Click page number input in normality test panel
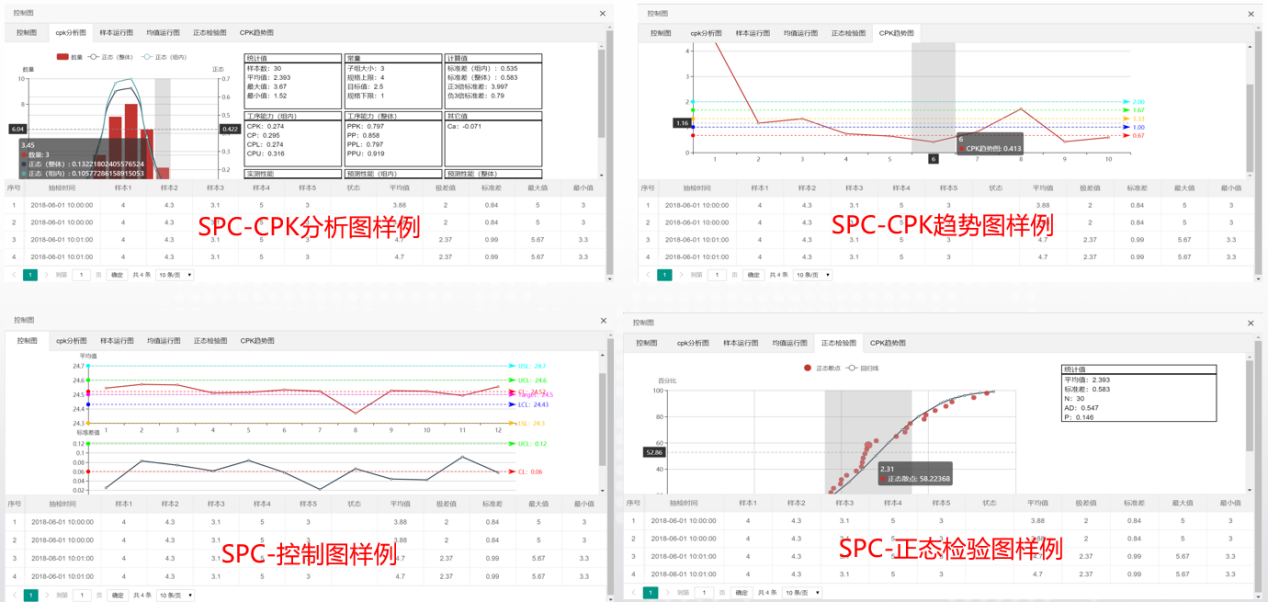The image size is (1268, 602). [706, 592]
